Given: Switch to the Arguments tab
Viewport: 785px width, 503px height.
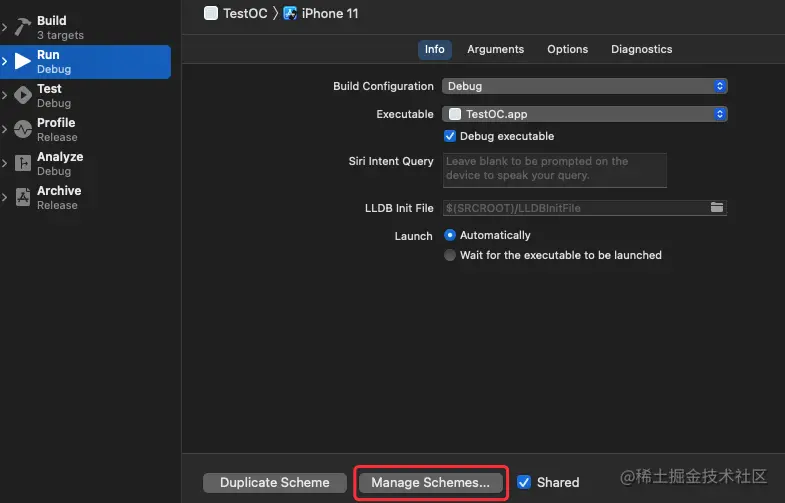Looking at the screenshot, I should click(495, 49).
